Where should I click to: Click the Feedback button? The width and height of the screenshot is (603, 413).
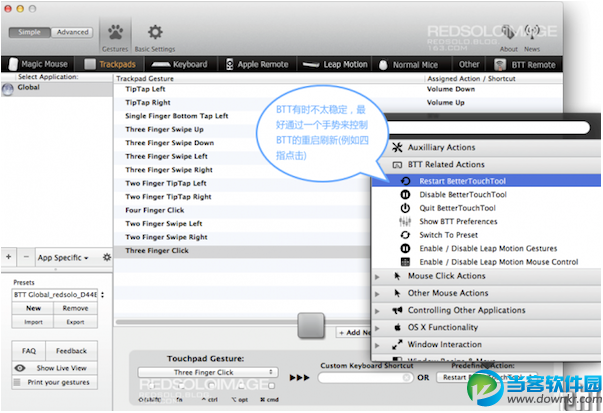(72, 351)
